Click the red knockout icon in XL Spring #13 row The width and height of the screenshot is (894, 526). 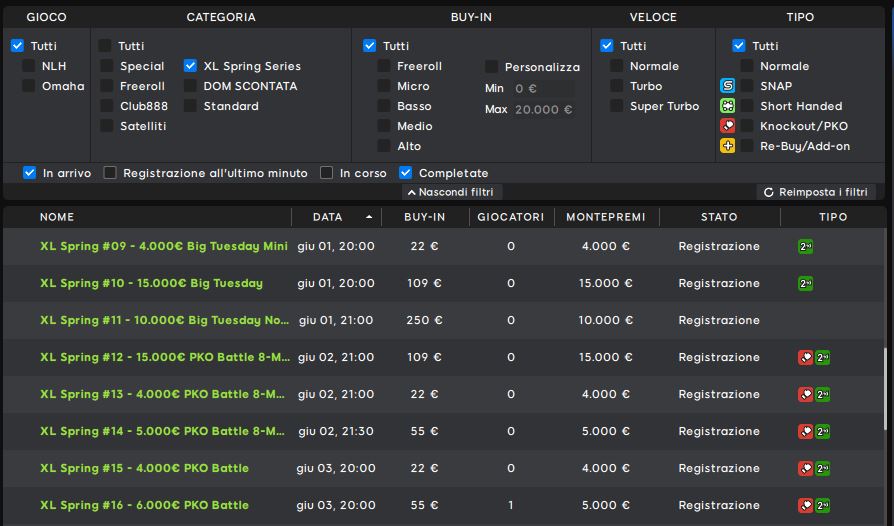[806, 394]
